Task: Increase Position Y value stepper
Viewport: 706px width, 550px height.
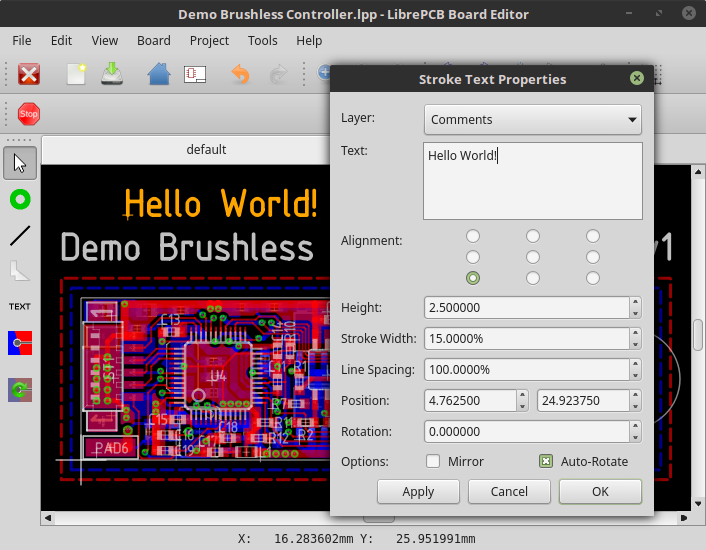Action: pyautogui.click(x=635, y=395)
